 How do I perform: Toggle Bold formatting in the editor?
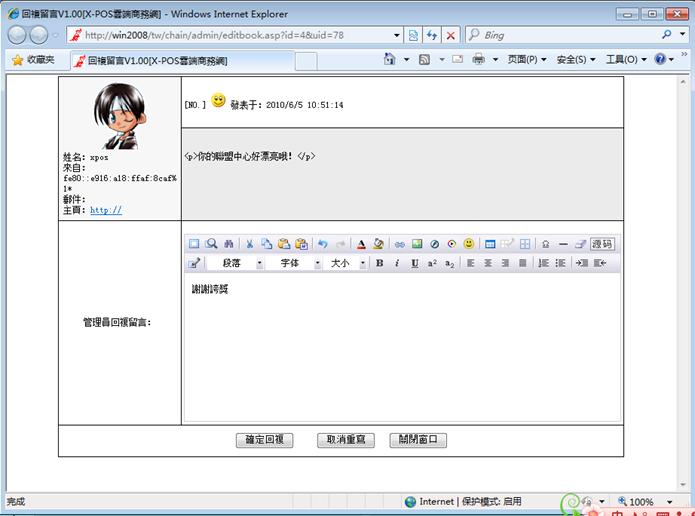click(379, 263)
